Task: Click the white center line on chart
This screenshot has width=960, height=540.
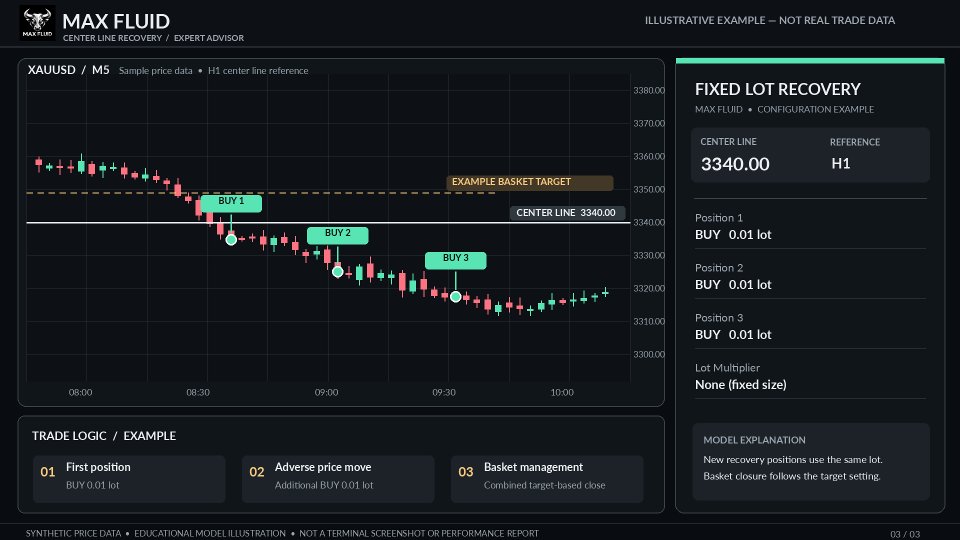Action: click(x=328, y=223)
